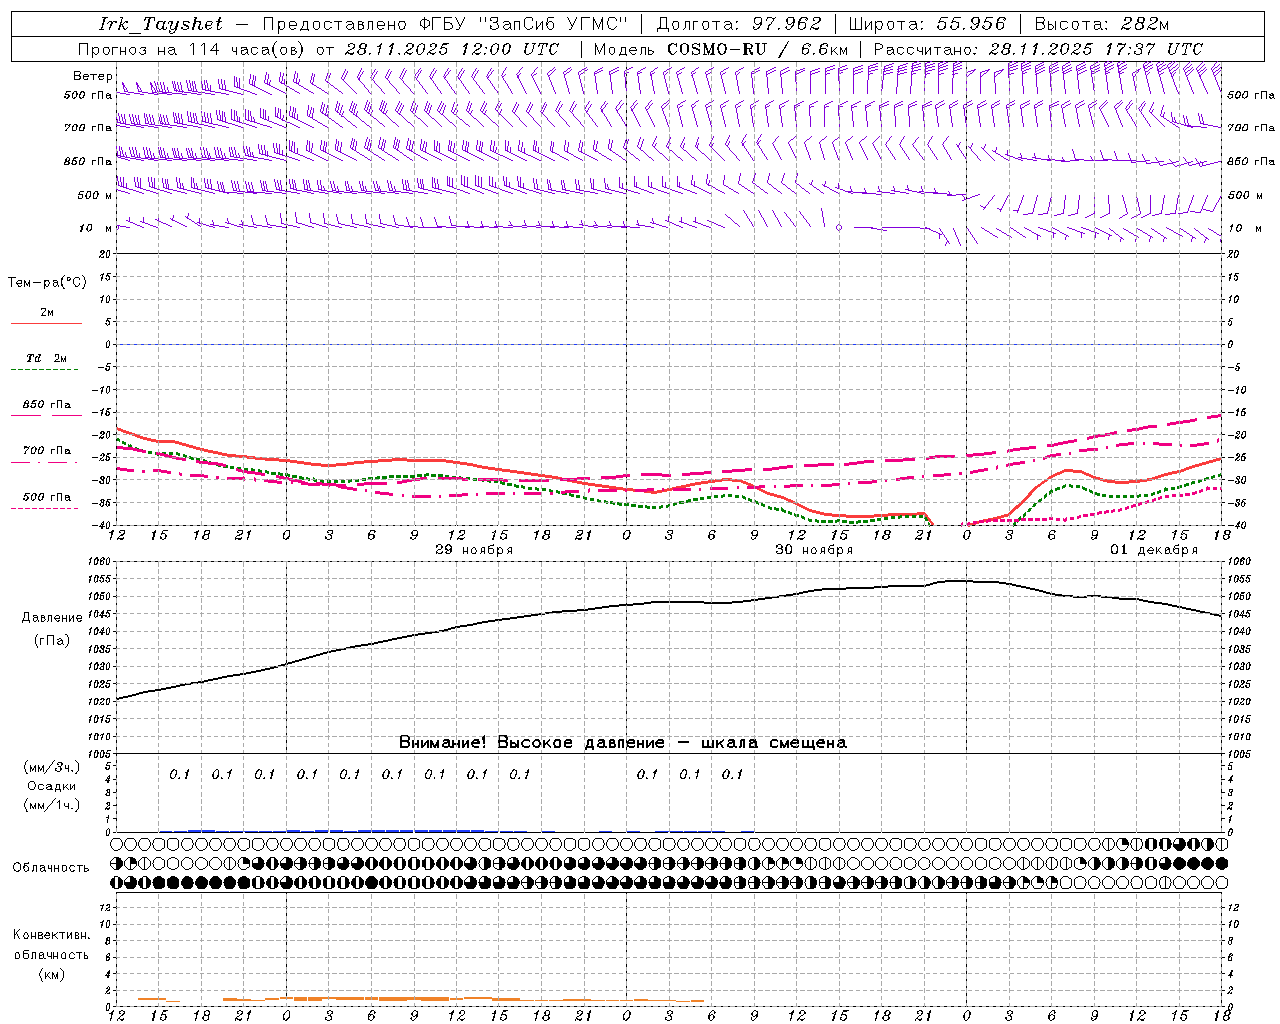
Task: Click the first 0.1 precipitation value
Action: (x=179, y=774)
